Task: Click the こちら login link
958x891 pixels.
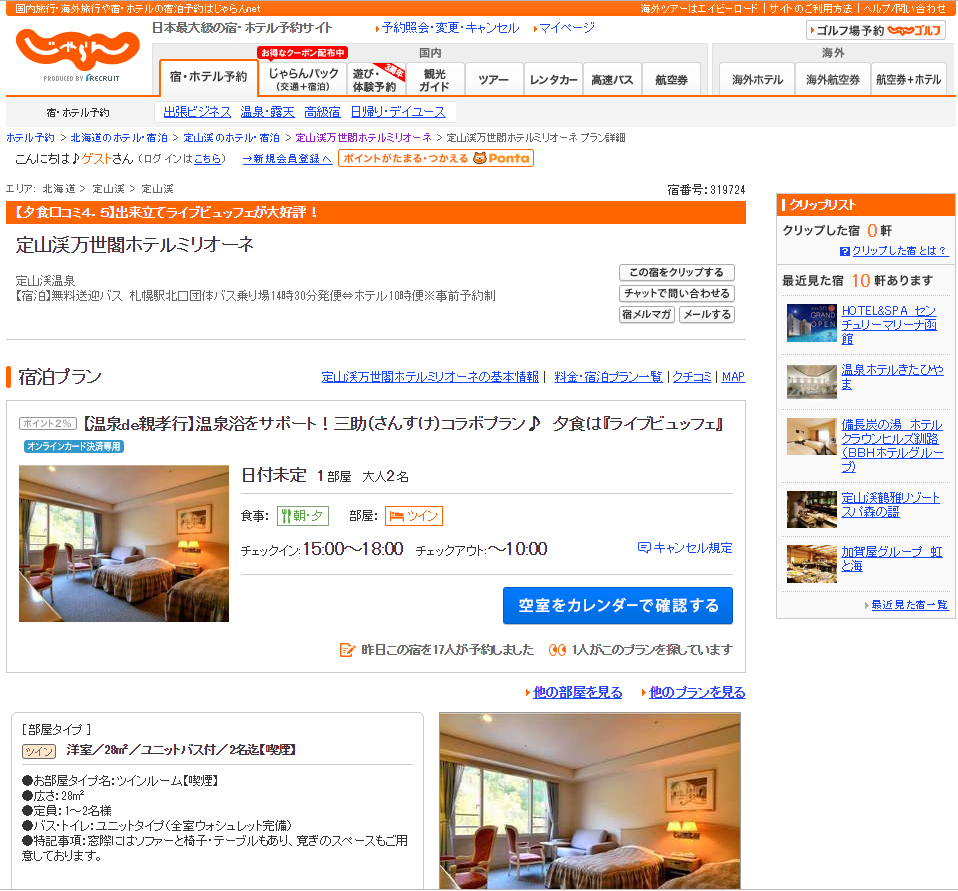Action: 208,159
